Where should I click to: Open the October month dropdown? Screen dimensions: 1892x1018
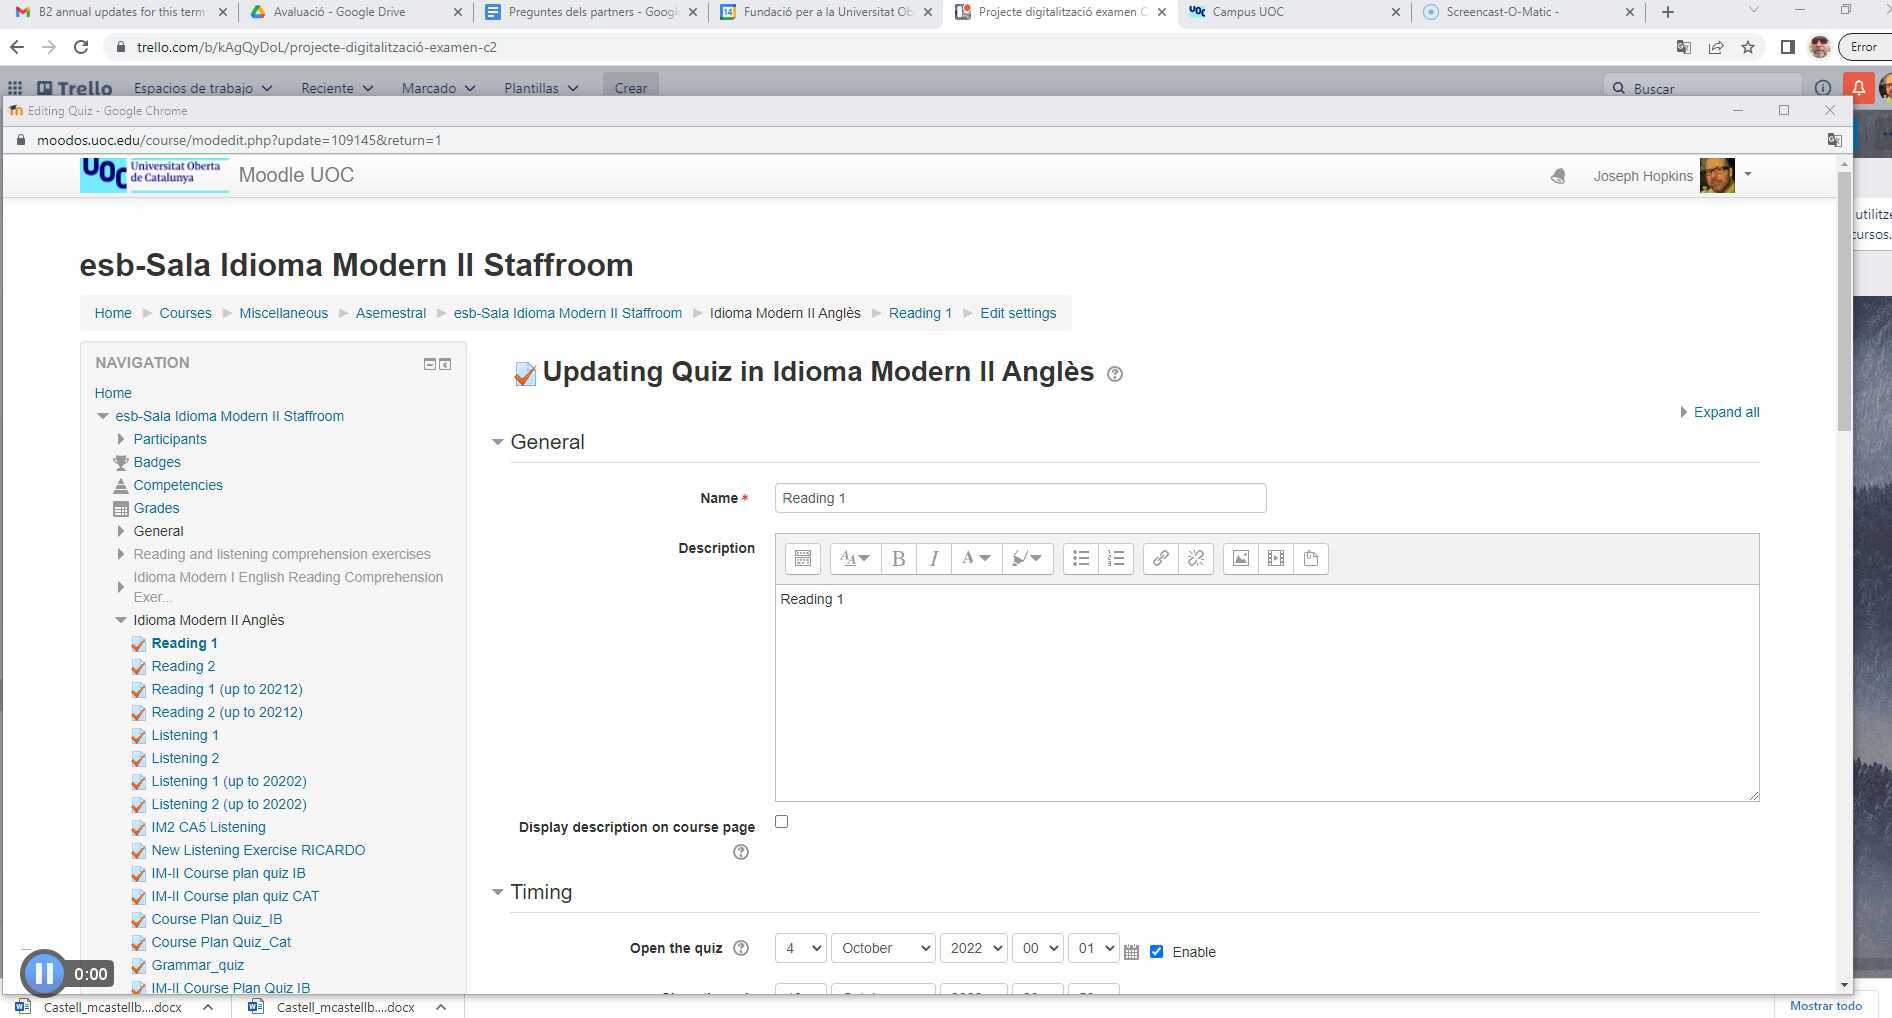(882, 948)
